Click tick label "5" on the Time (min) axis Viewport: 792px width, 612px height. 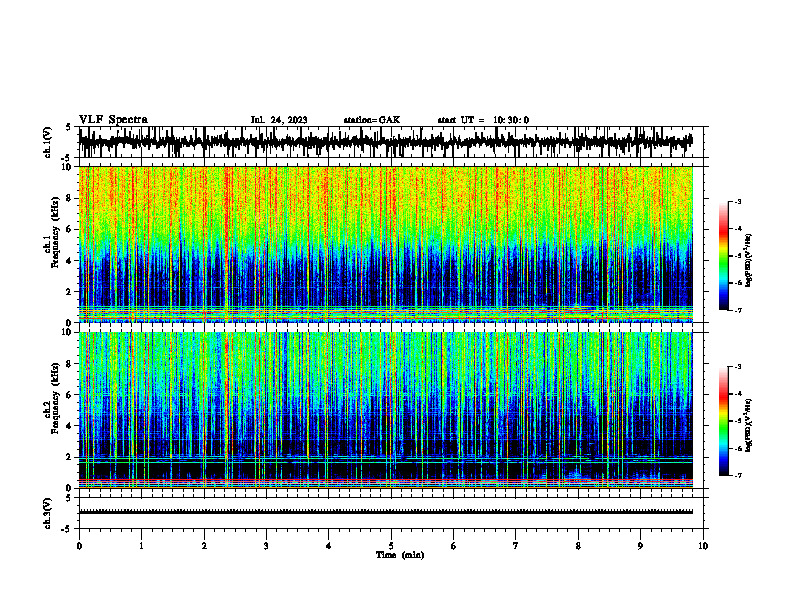391,546
